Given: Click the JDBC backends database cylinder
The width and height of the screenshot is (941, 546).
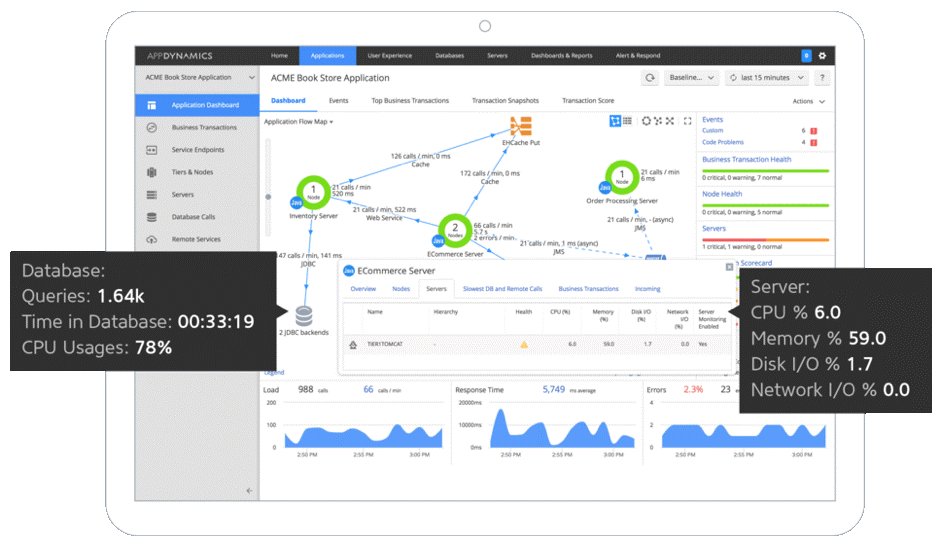Looking at the screenshot, I should (x=304, y=315).
